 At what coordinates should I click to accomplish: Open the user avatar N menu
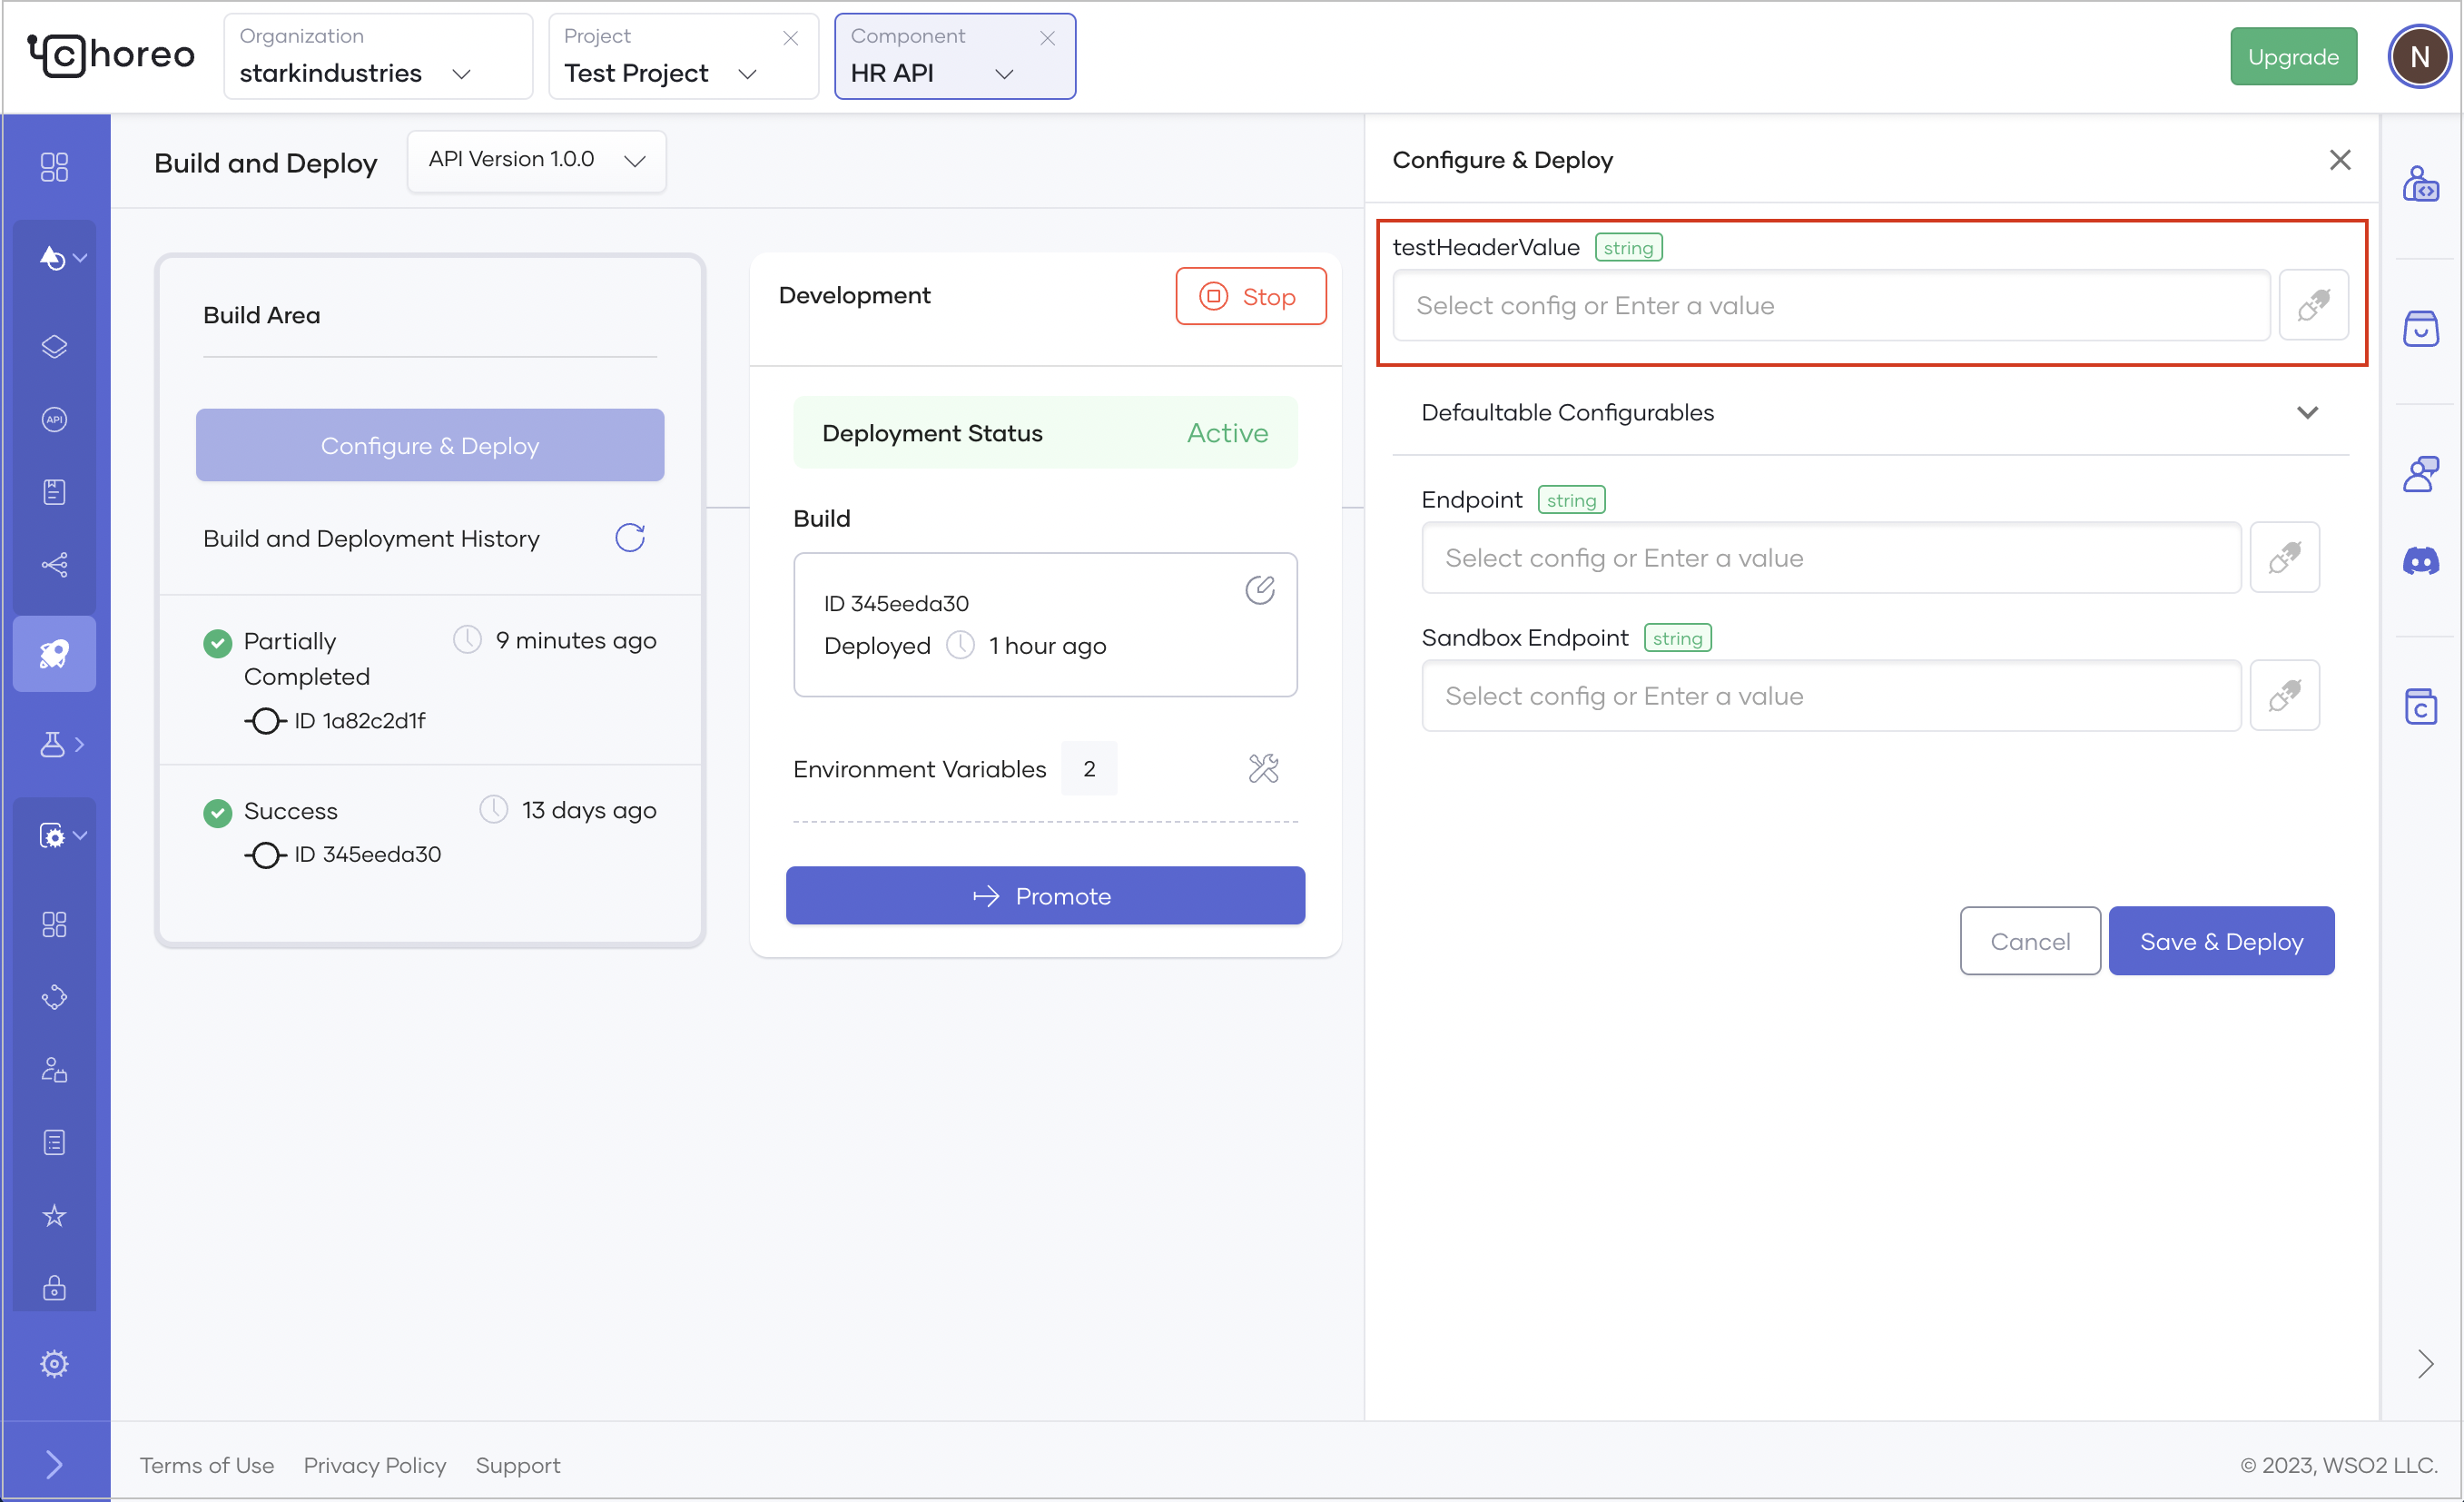[2419, 57]
